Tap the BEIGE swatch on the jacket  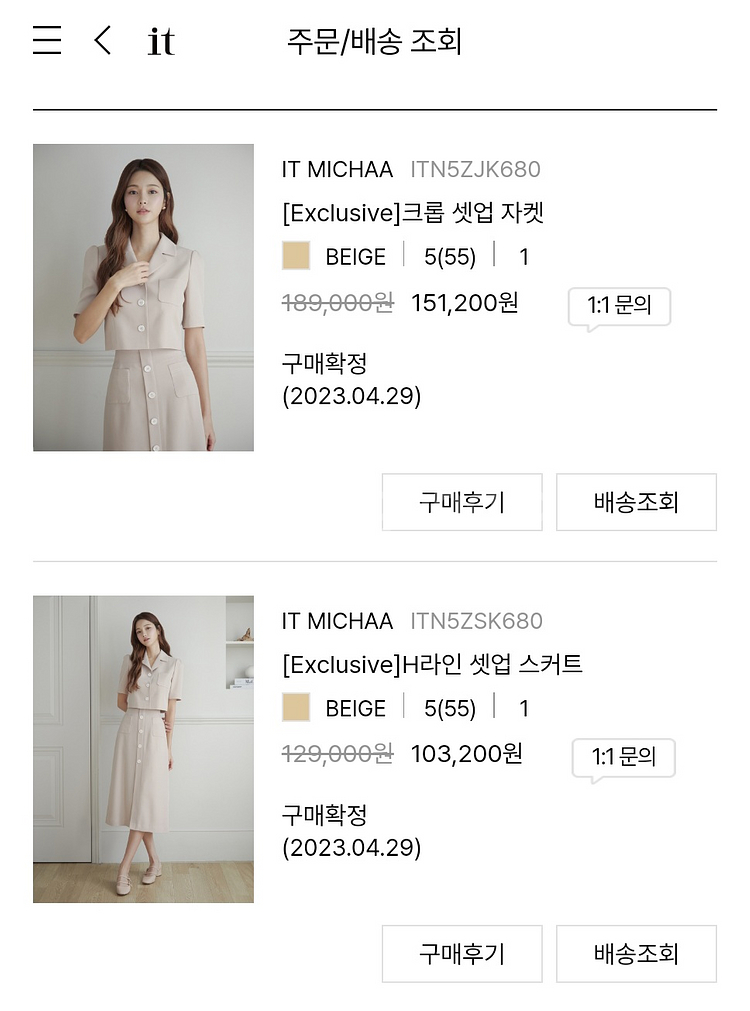pyautogui.click(x=296, y=257)
